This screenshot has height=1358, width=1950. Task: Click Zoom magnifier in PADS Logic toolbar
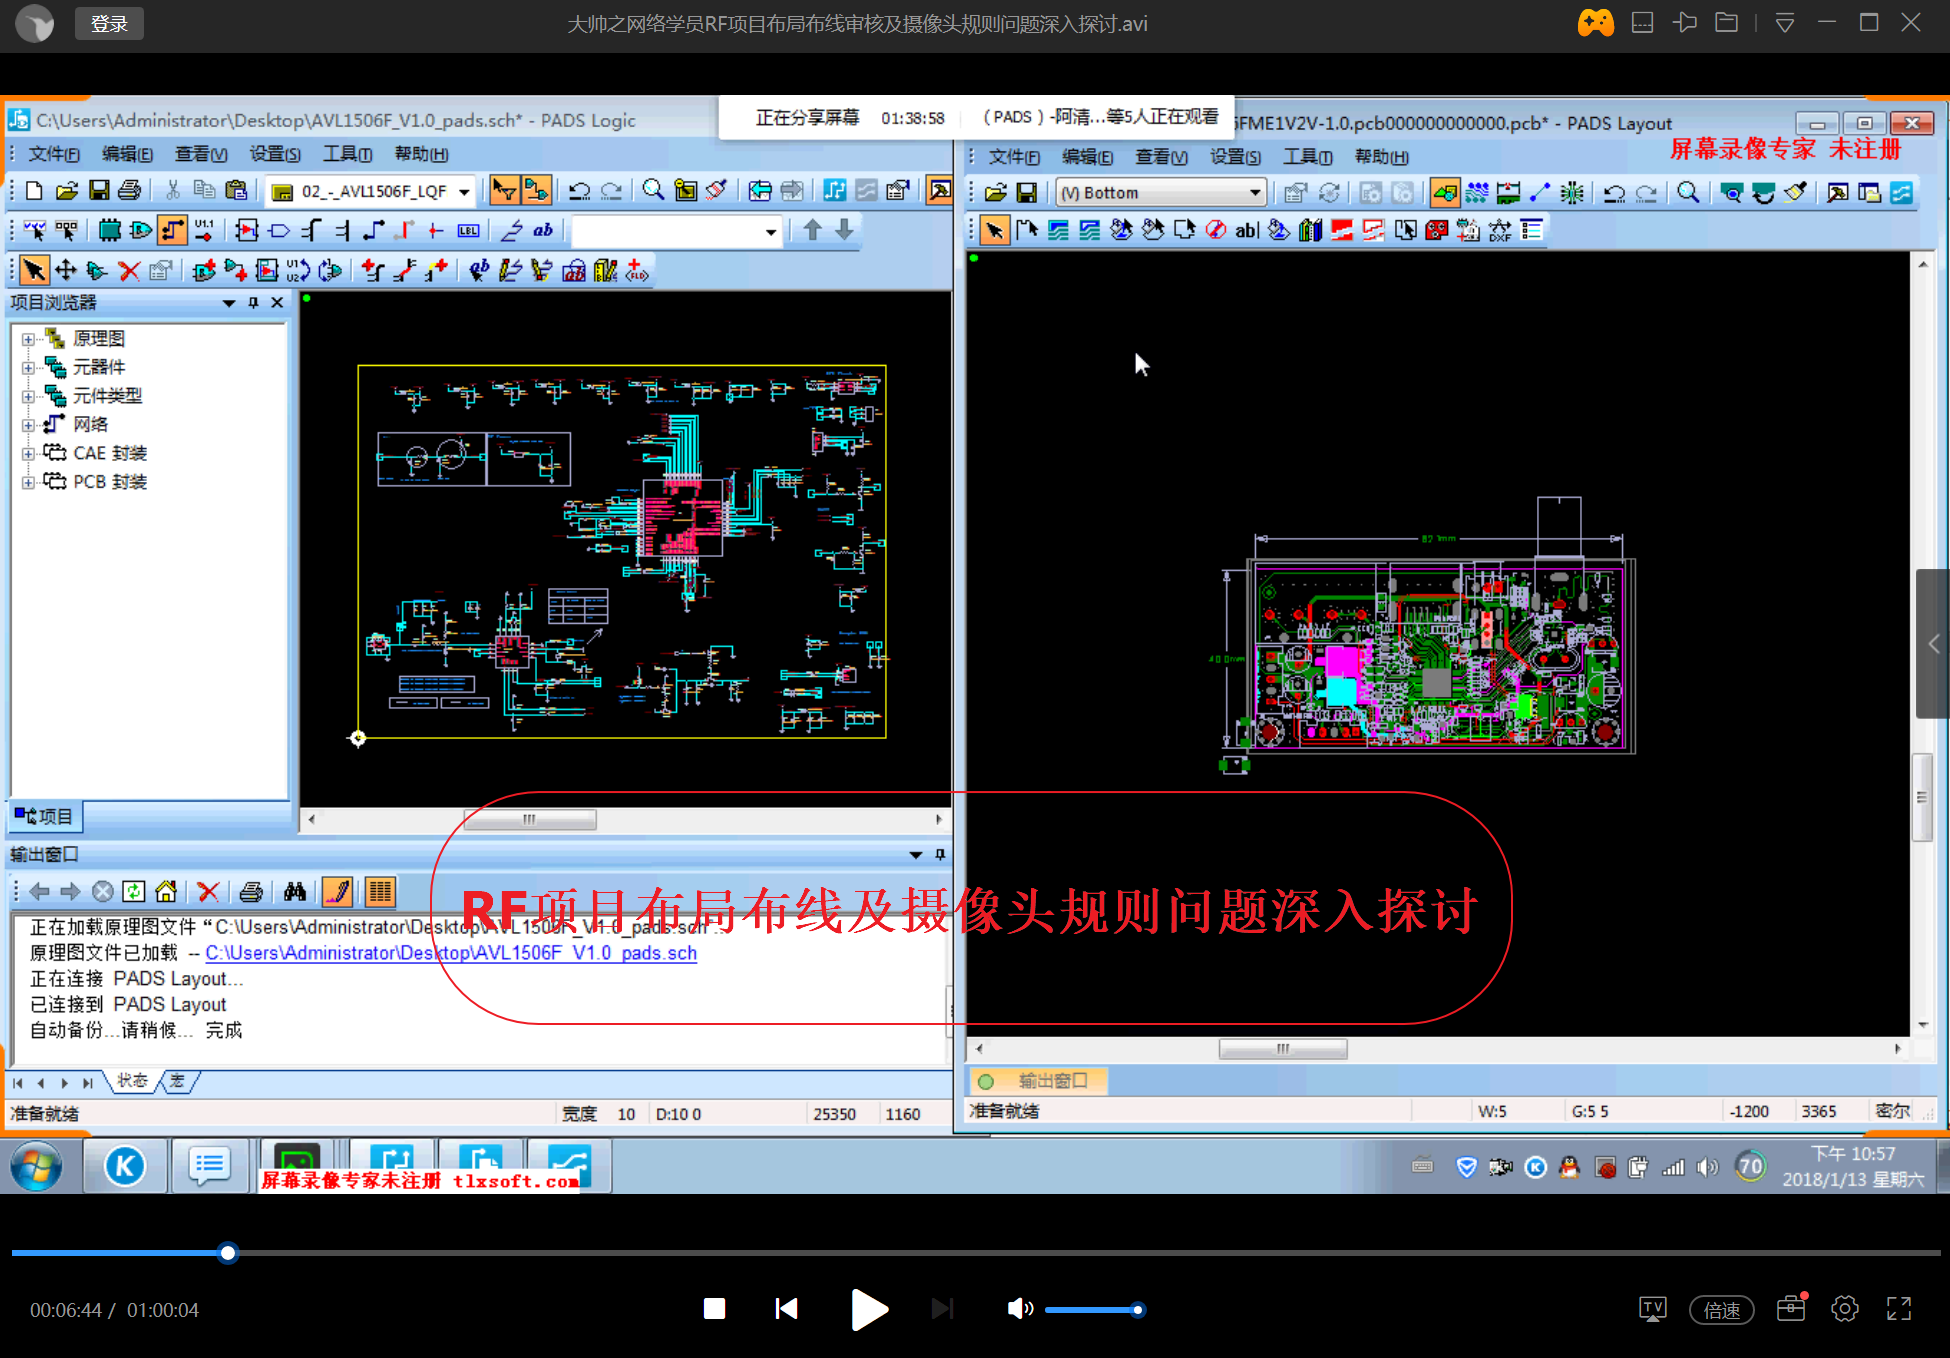[653, 191]
